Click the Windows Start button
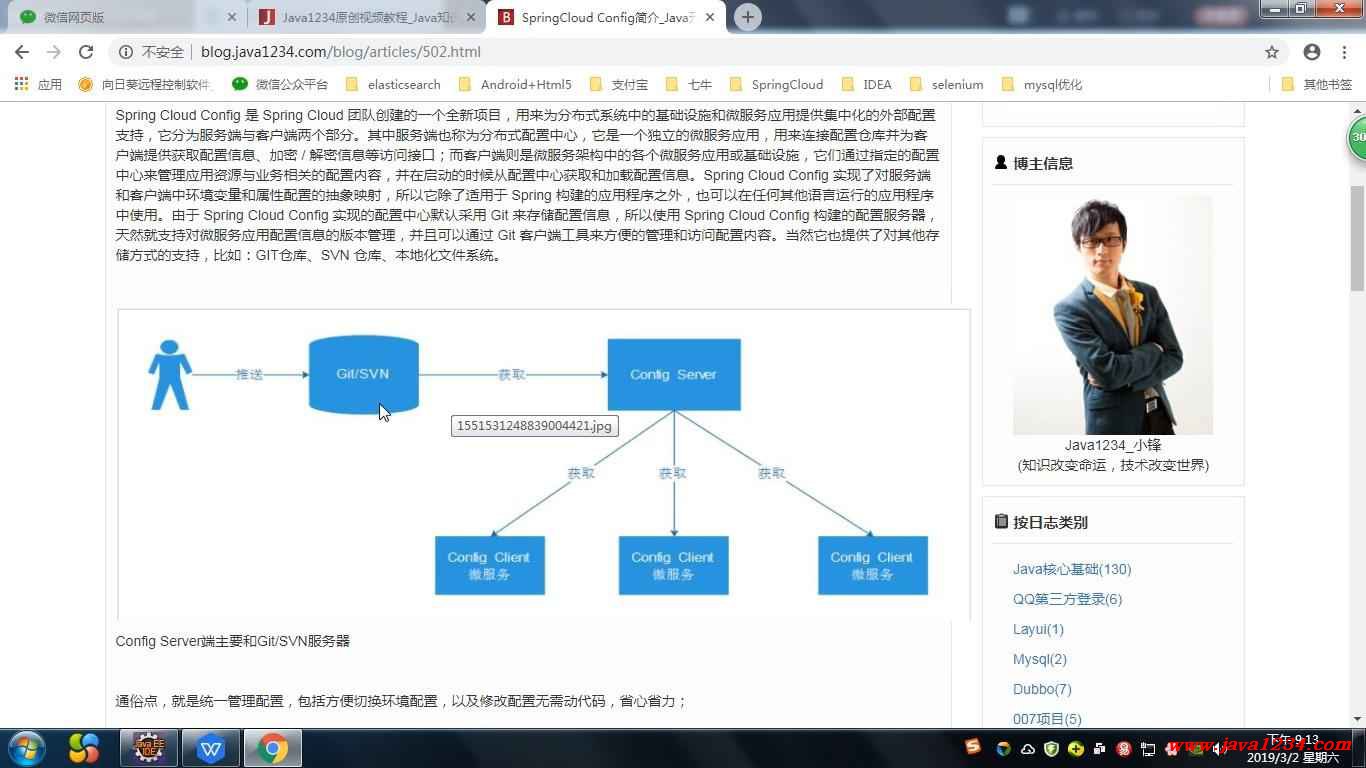The width and height of the screenshot is (1366, 768). click(x=27, y=748)
